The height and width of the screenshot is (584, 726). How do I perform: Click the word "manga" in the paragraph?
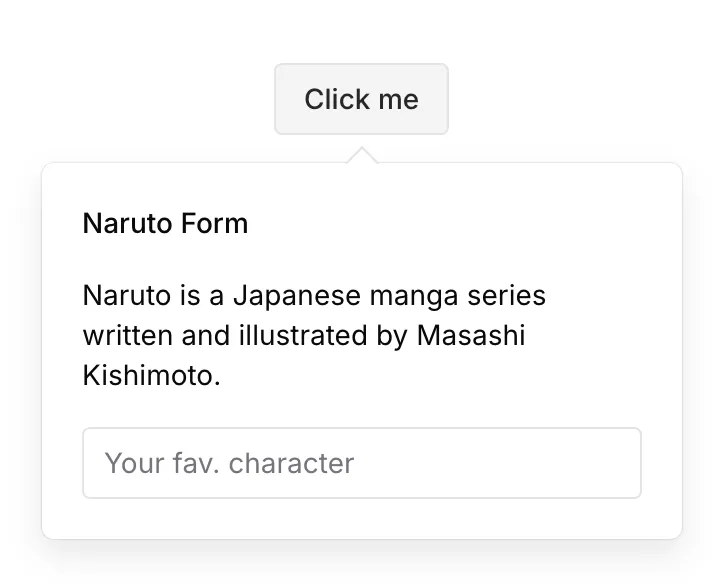[409, 296]
